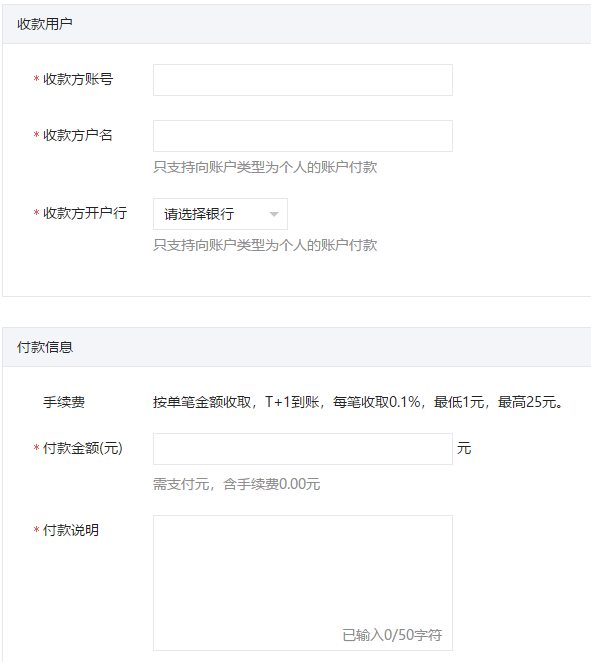The image size is (591, 662).
Task: Focus the 付款说明 text area
Action: pyautogui.click(x=303, y=583)
